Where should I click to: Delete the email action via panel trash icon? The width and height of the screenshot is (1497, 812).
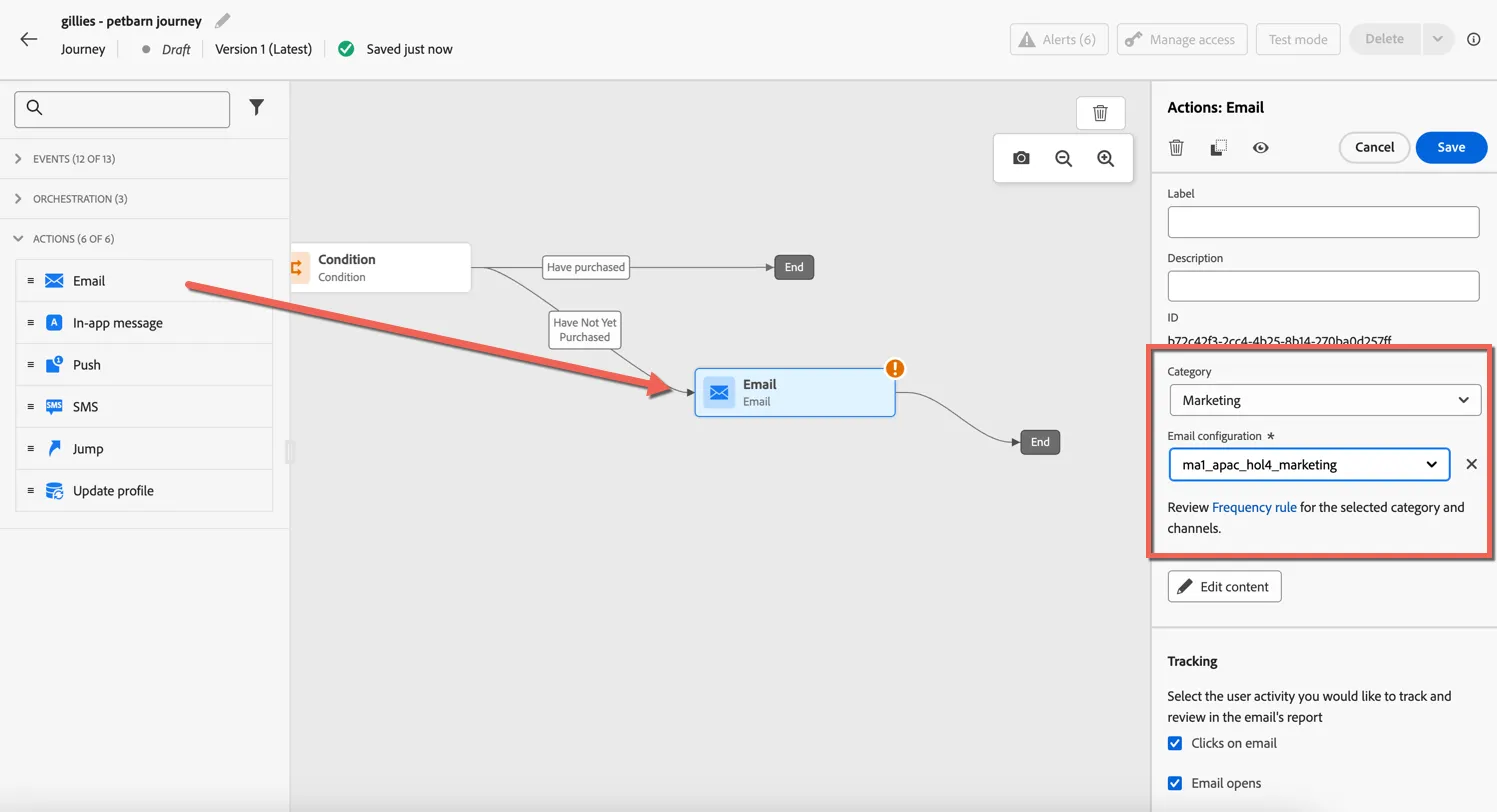1176,147
